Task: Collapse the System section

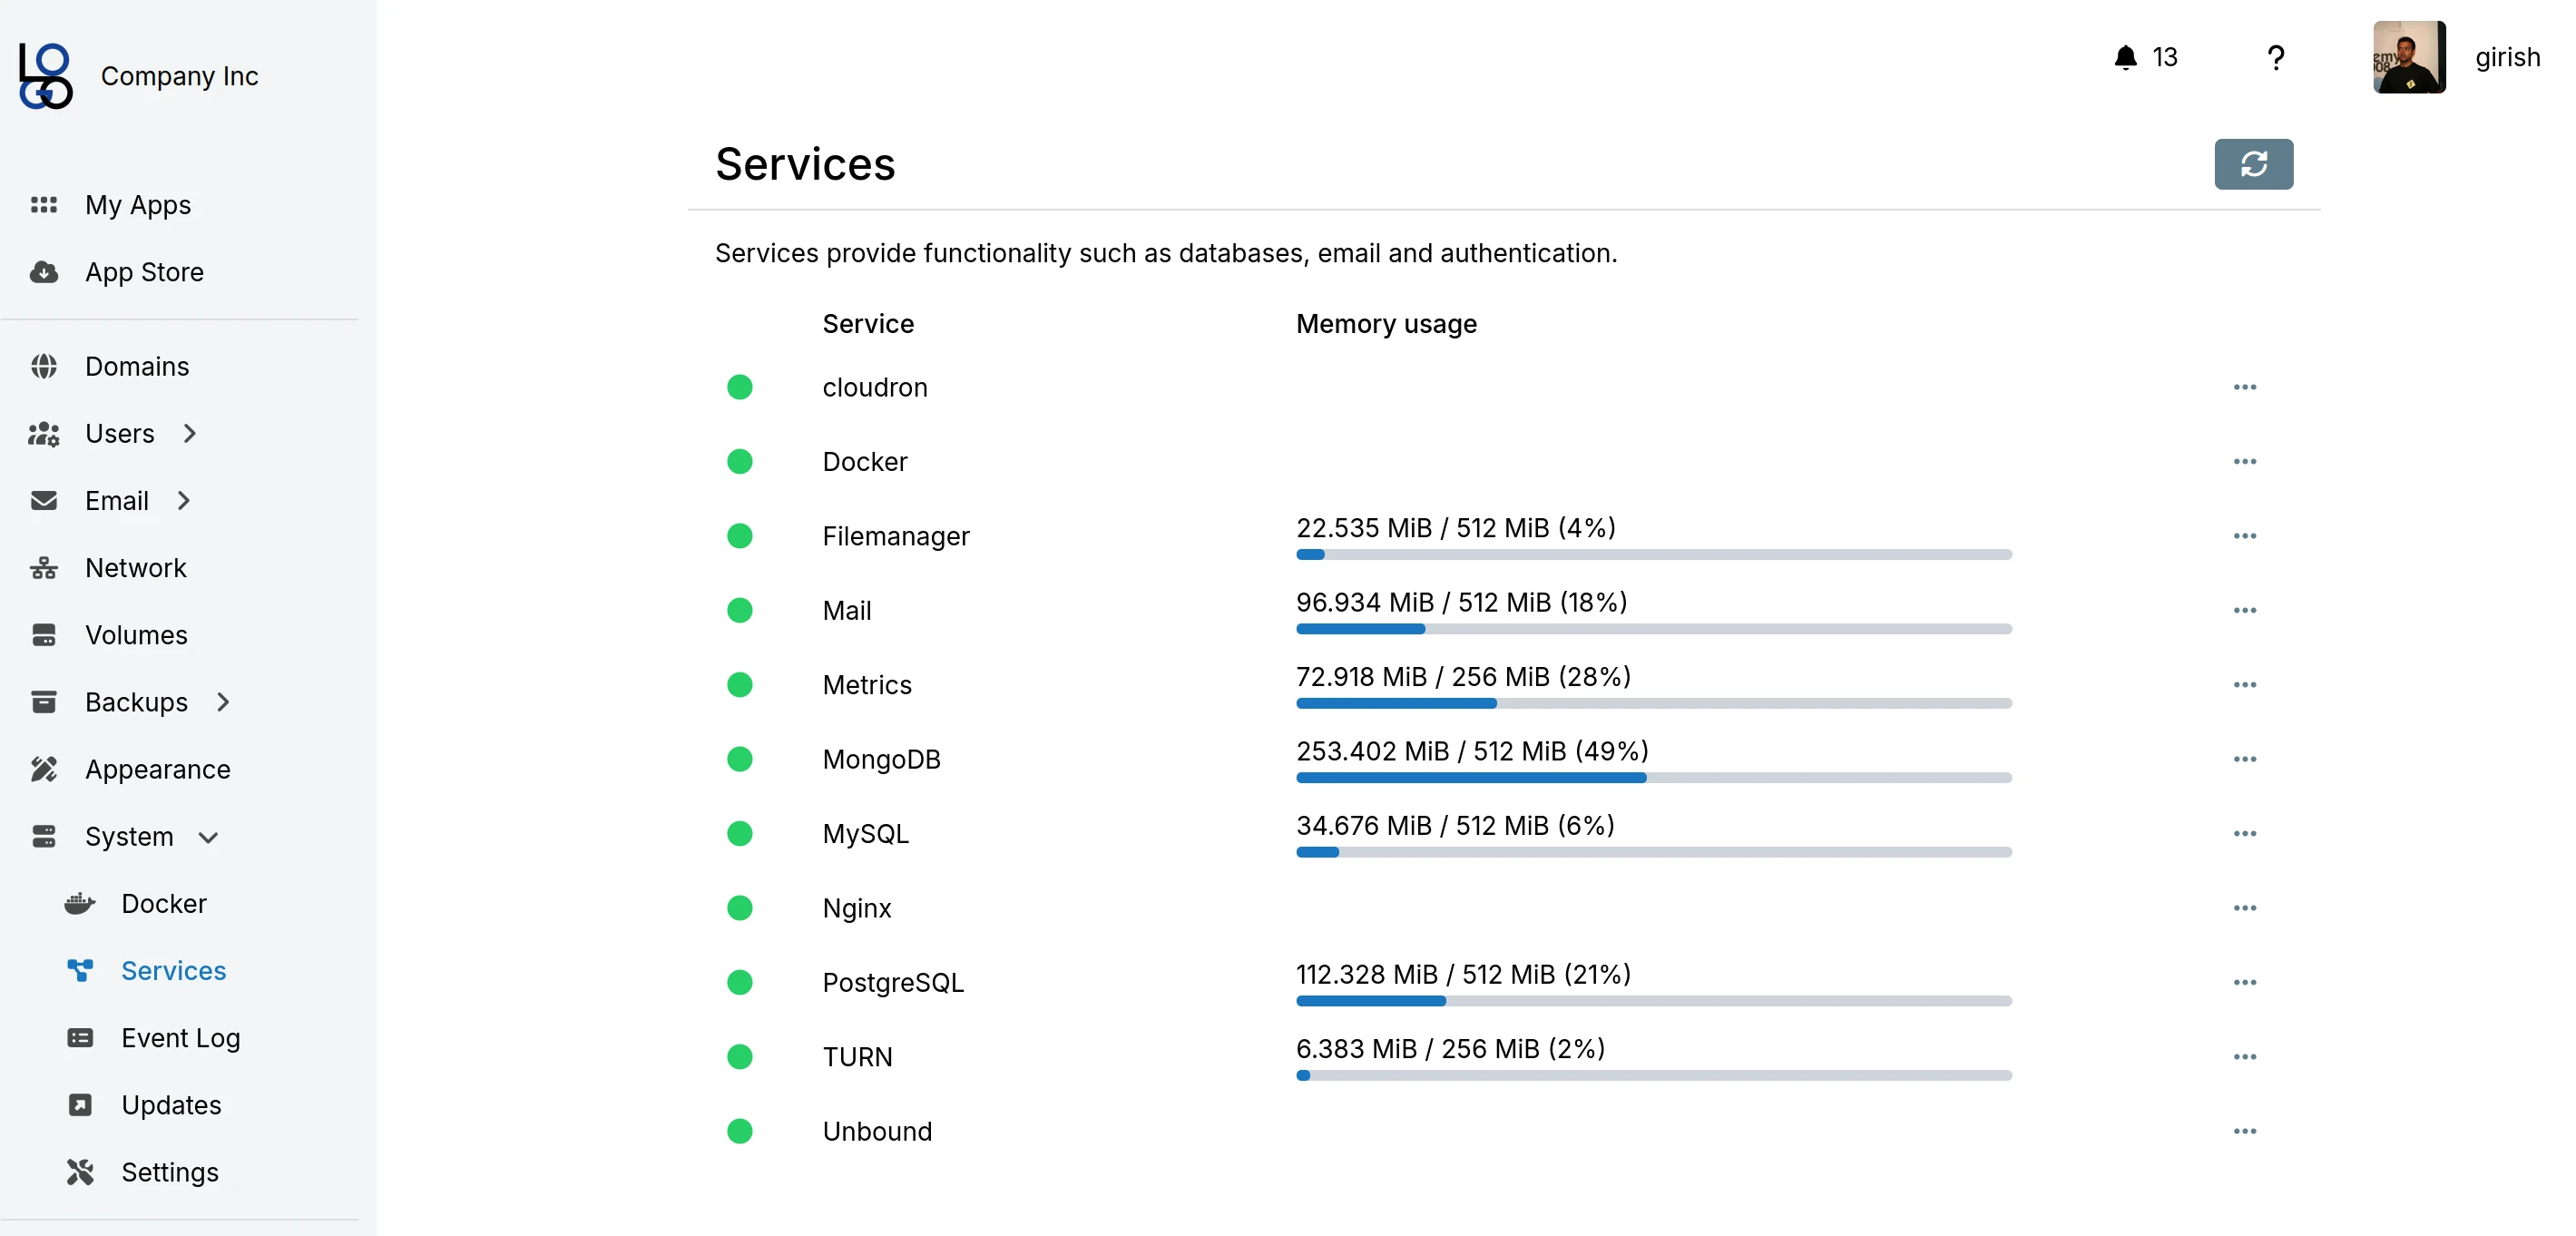Action: [208, 838]
